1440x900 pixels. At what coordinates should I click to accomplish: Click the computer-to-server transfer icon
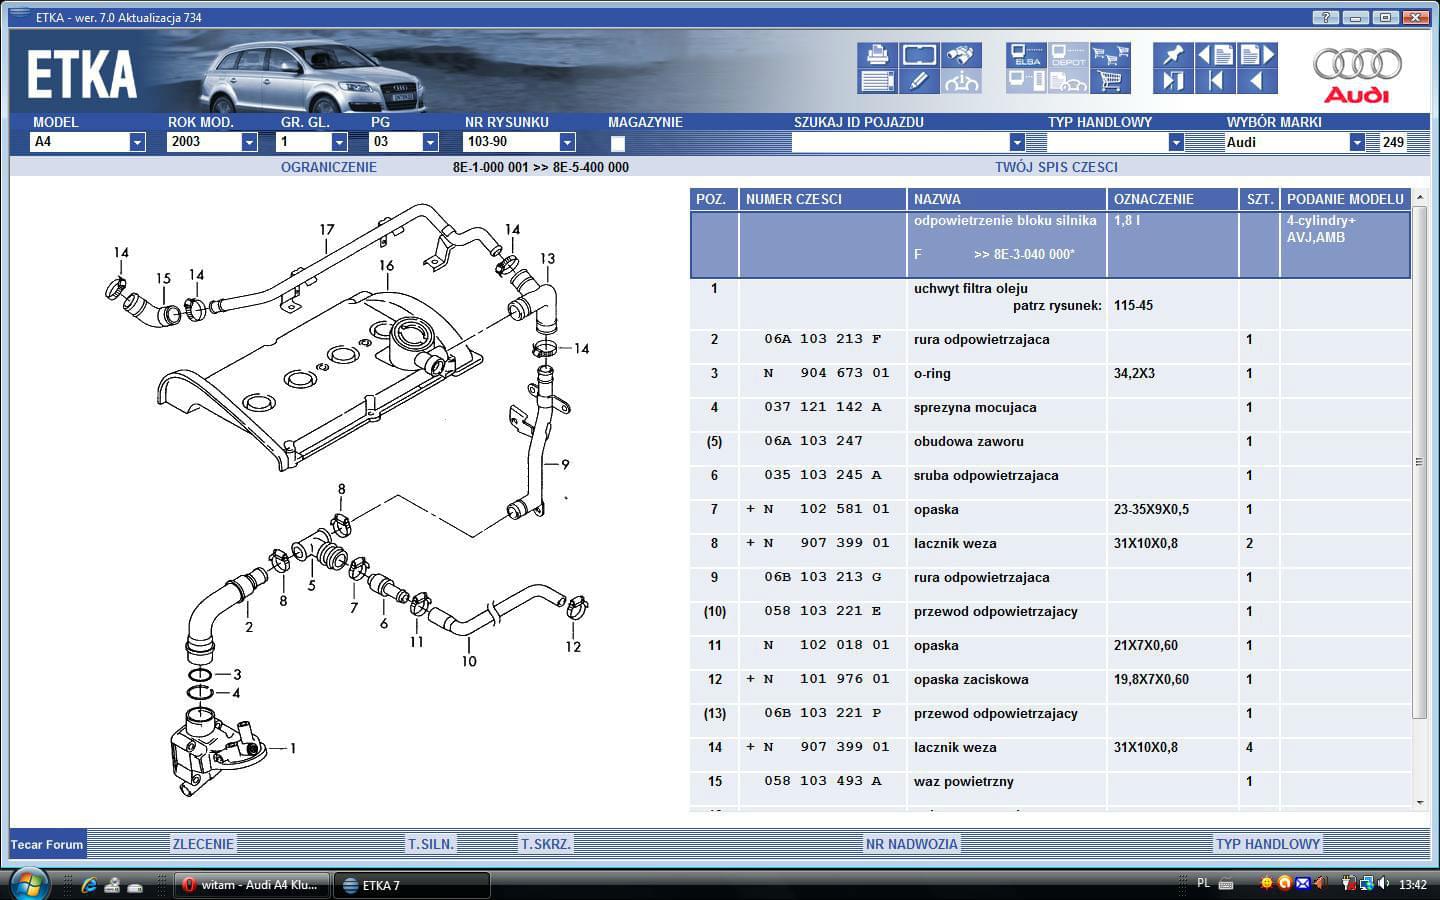click(x=1027, y=81)
